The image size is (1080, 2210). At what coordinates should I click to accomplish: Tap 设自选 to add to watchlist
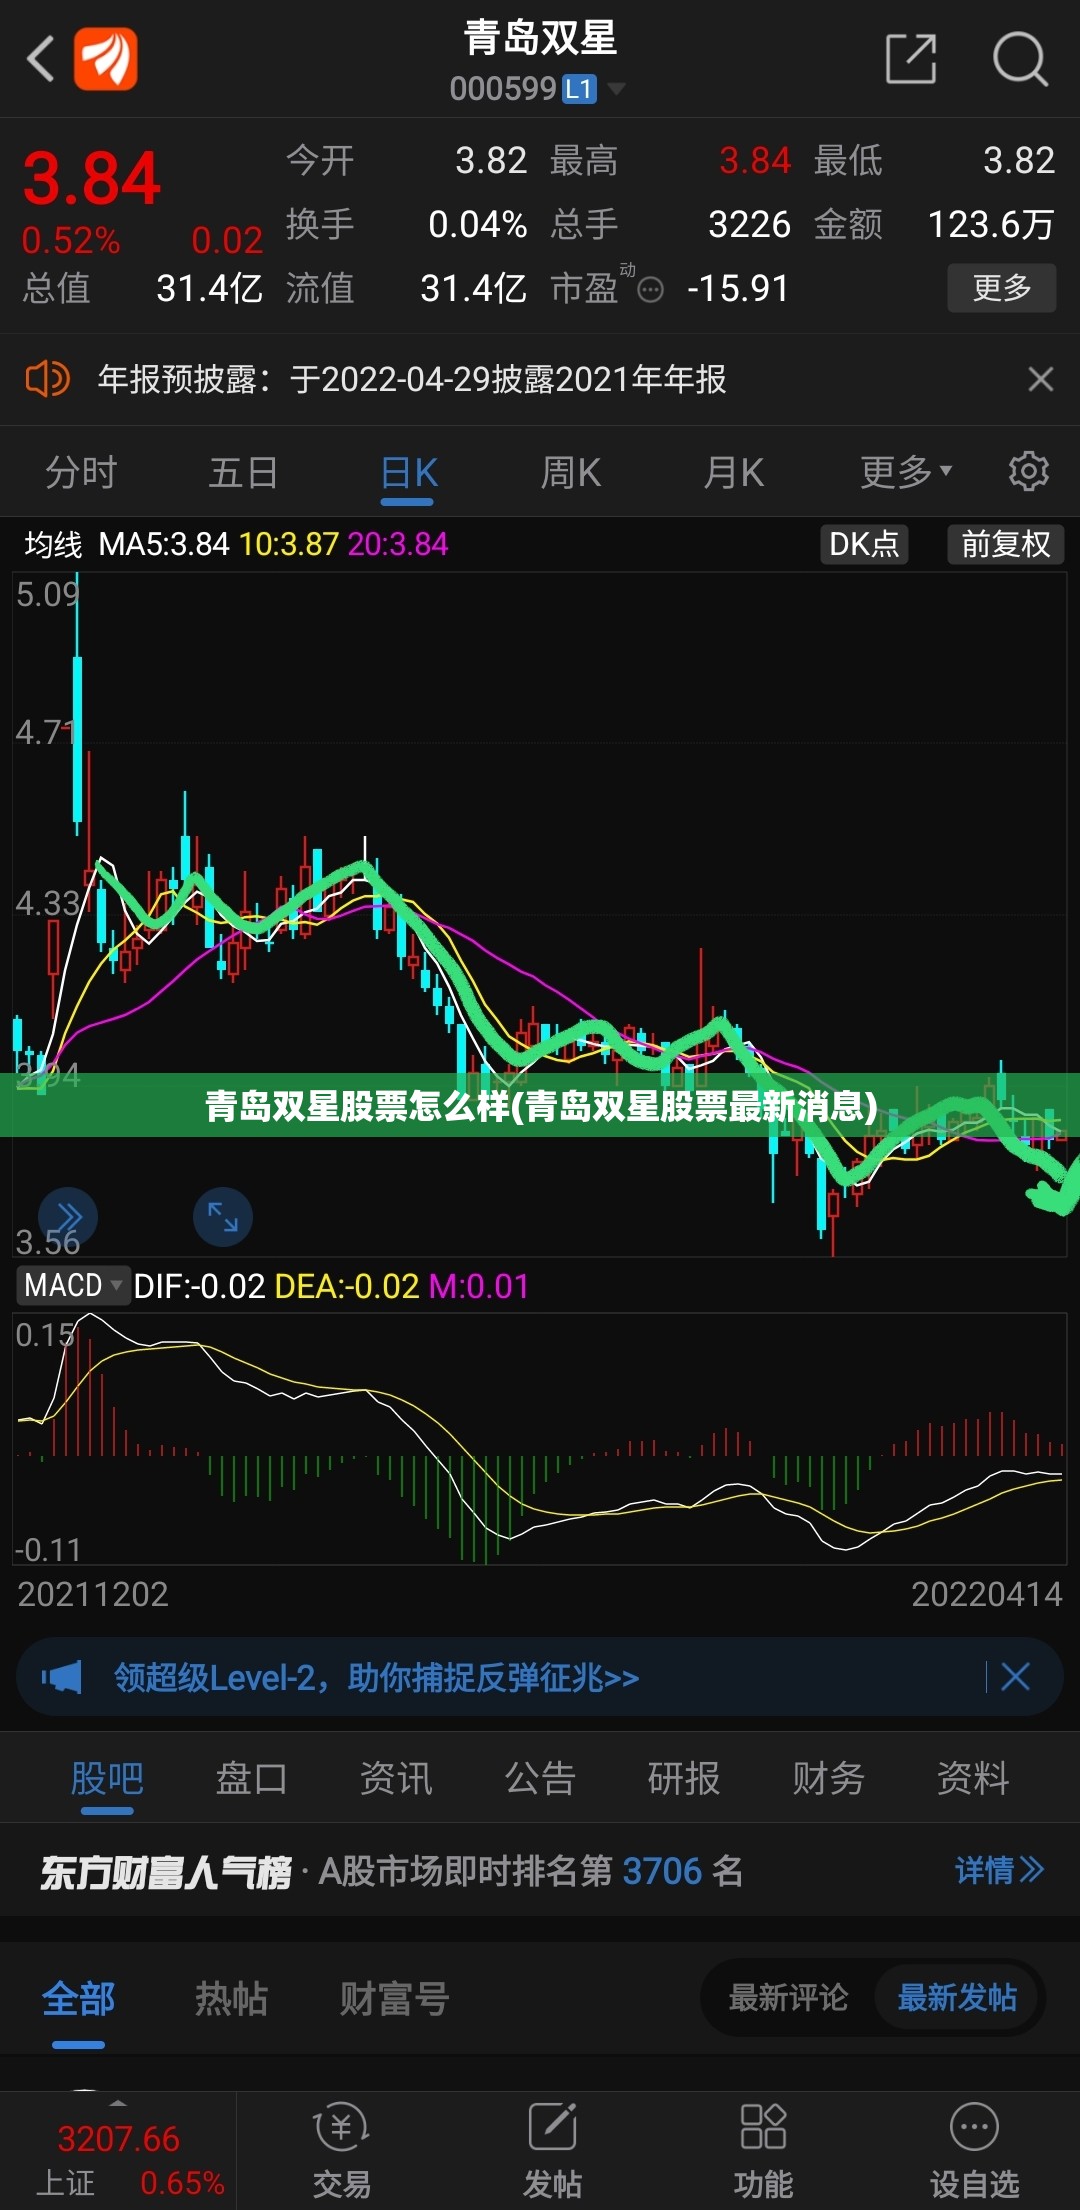[x=974, y=2150]
